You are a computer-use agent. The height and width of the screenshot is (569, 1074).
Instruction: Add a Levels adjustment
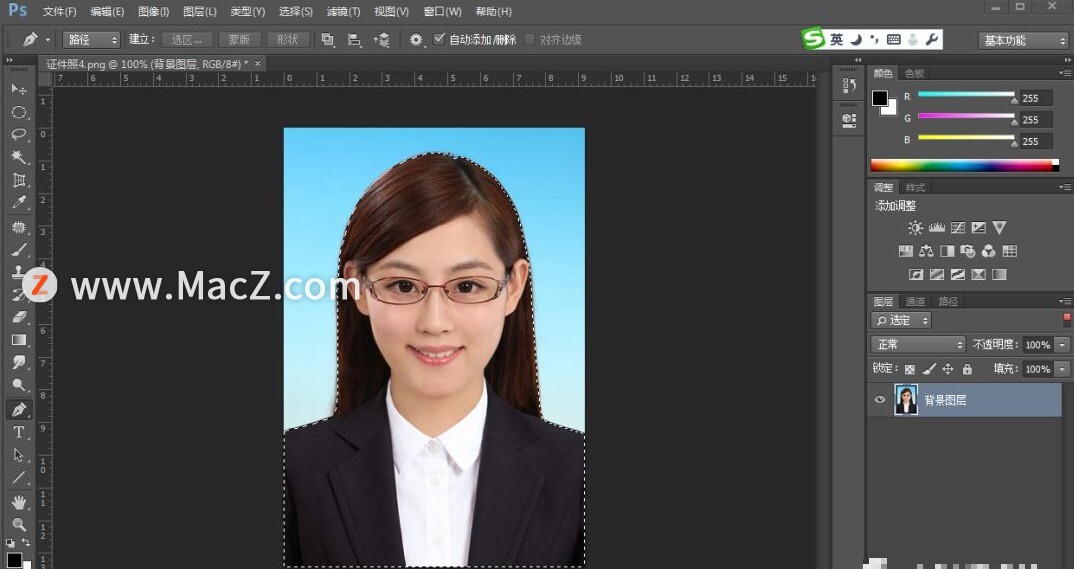click(x=936, y=228)
